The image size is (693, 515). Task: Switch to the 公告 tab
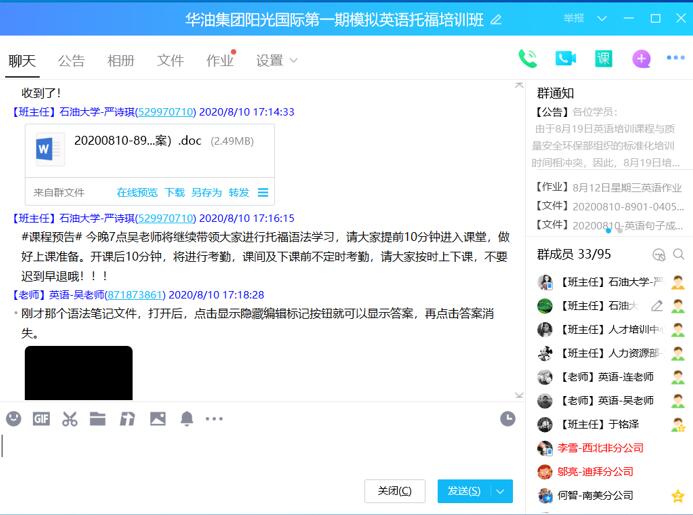(71, 61)
